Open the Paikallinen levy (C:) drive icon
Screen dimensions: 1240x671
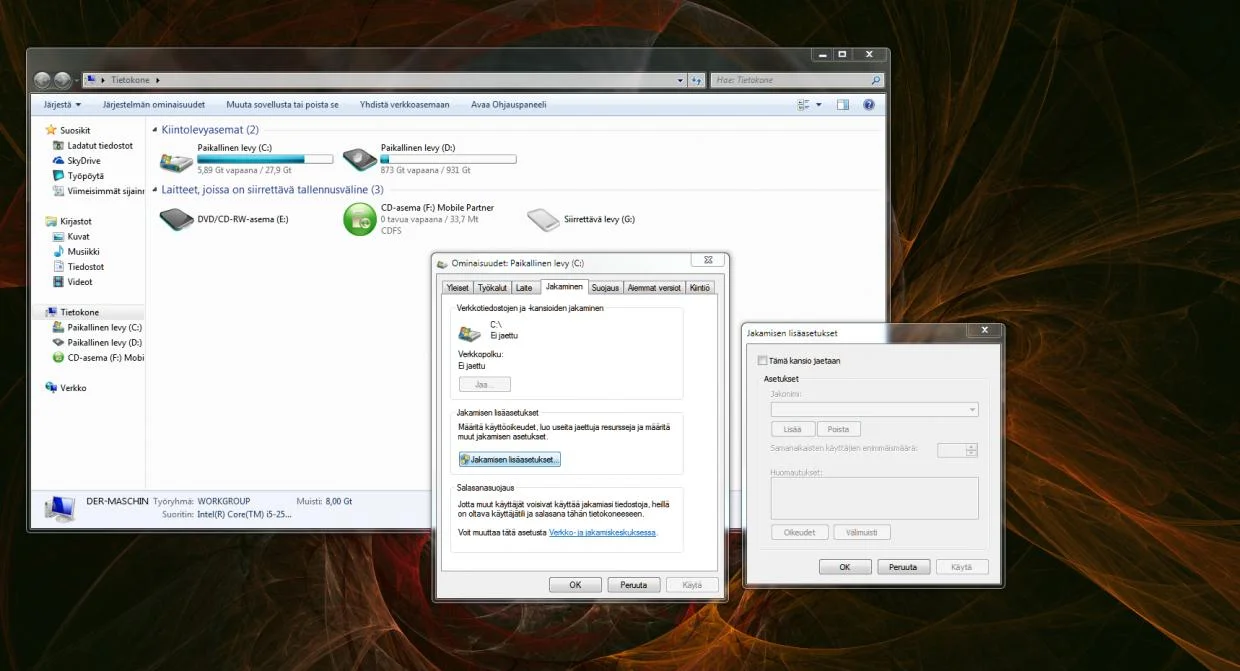coord(177,160)
